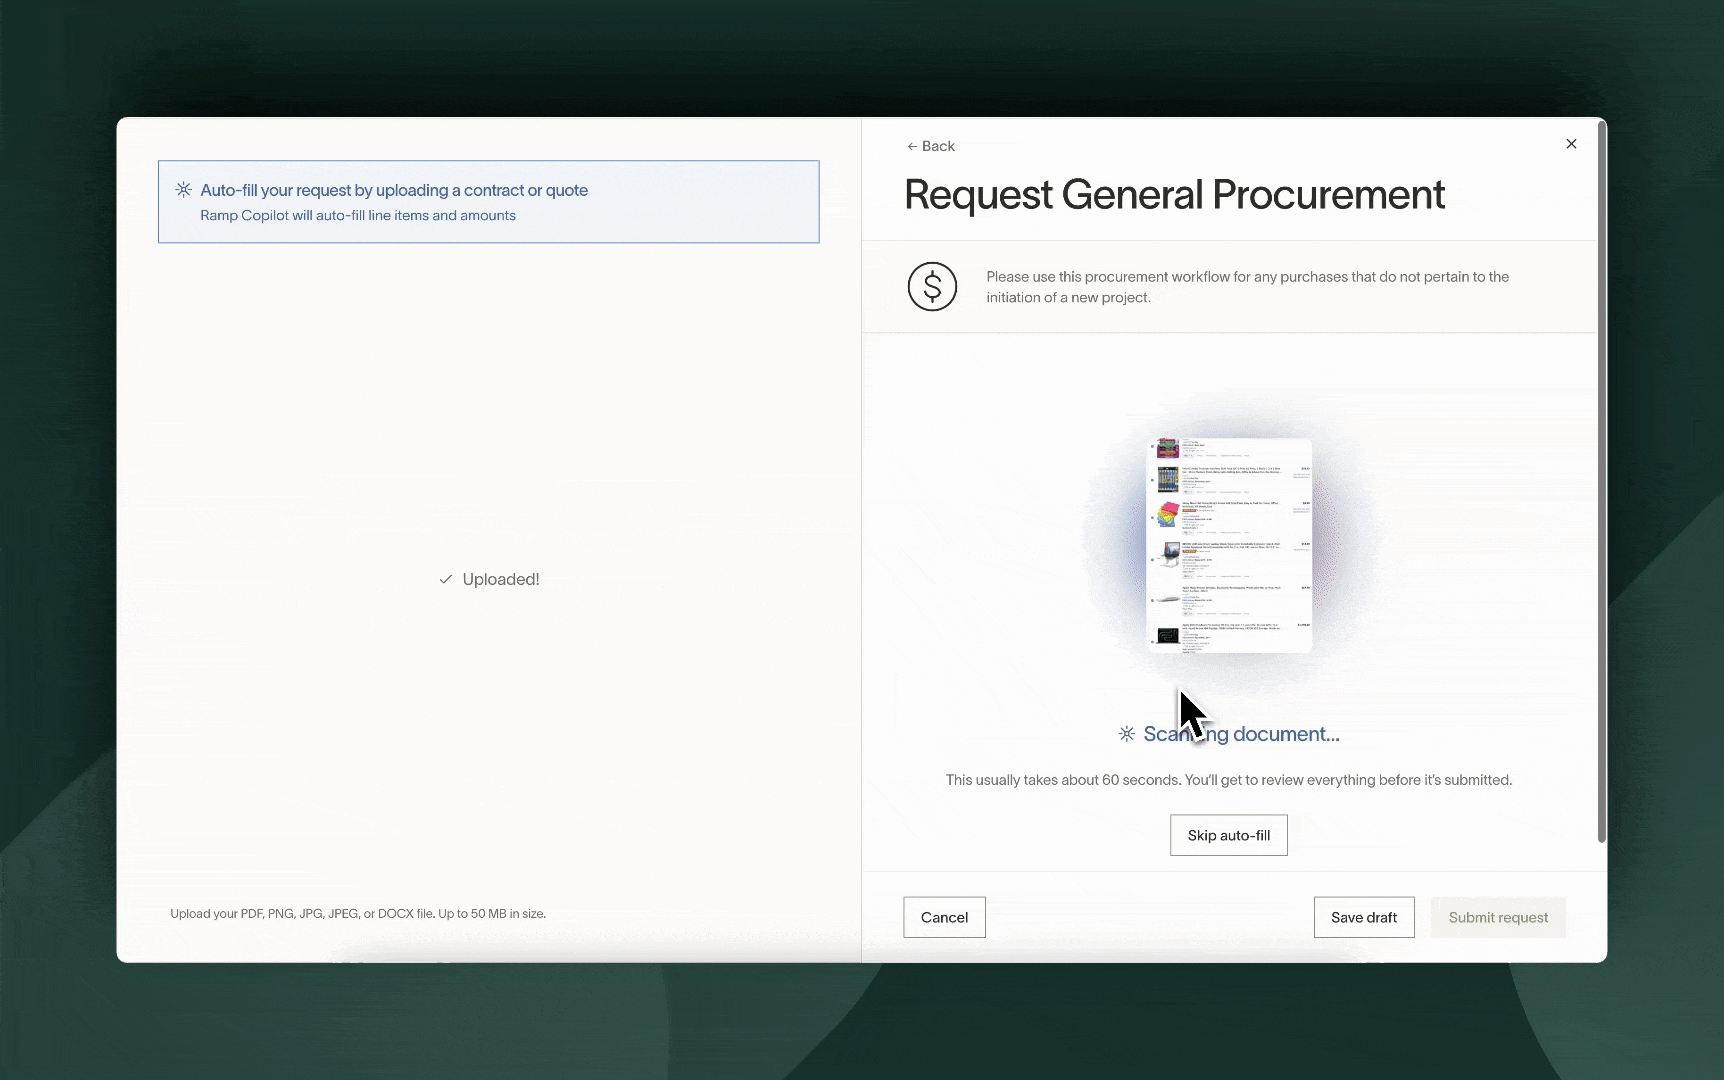Click 'Ramp Copilot will auto-fill line items' text
This screenshot has width=1724, height=1080.
(358, 215)
